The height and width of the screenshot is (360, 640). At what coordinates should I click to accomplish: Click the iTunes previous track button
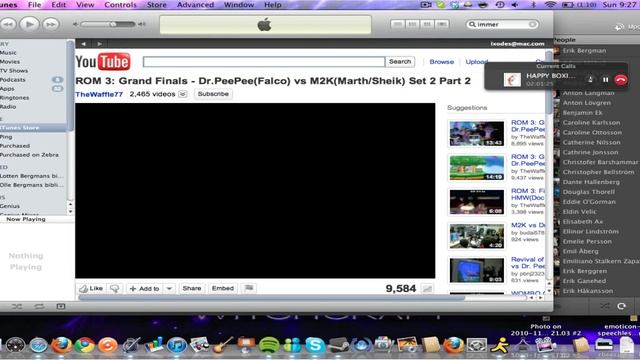pos(7,24)
